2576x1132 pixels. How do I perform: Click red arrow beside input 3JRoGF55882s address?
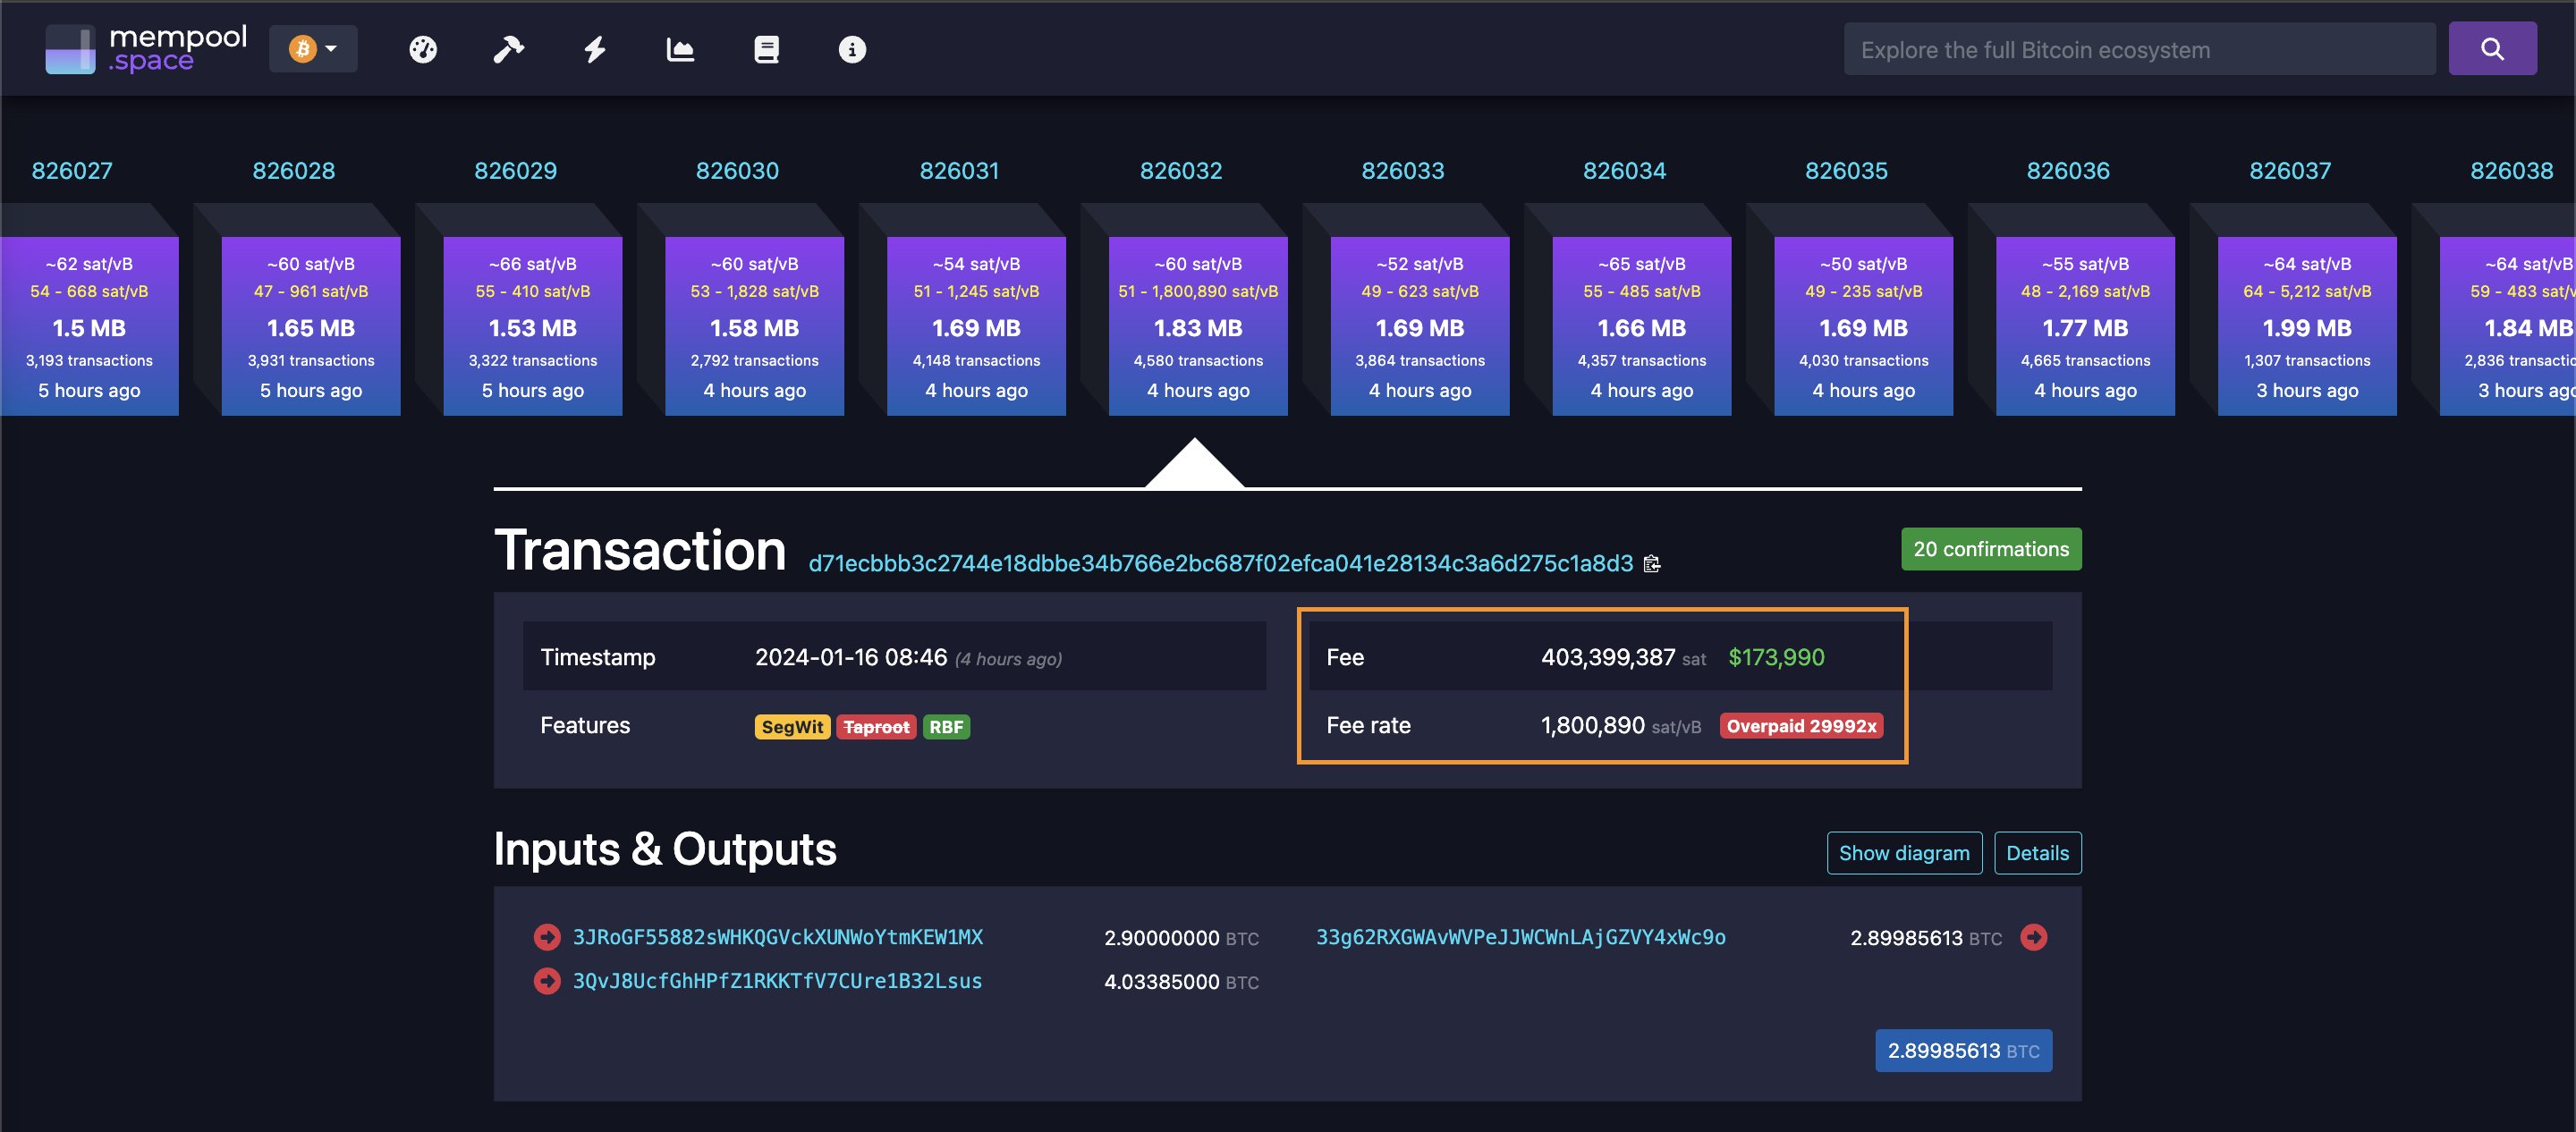(x=547, y=937)
